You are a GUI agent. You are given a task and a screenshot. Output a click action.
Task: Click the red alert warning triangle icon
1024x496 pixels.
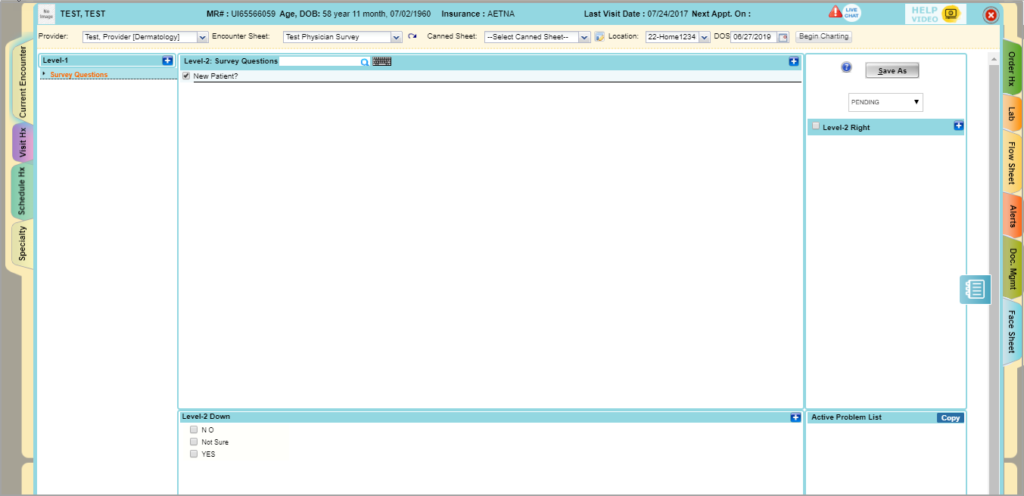[835, 13]
